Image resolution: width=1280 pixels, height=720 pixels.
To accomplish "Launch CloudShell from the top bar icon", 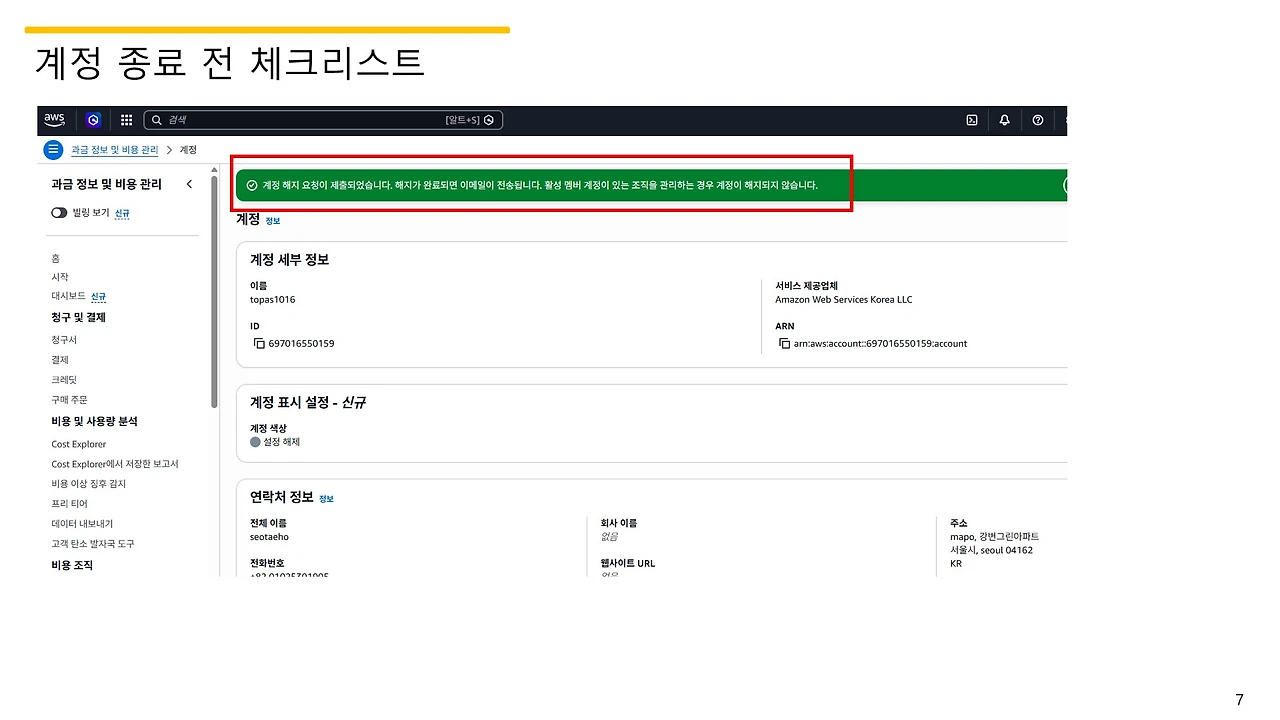I will point(971,120).
